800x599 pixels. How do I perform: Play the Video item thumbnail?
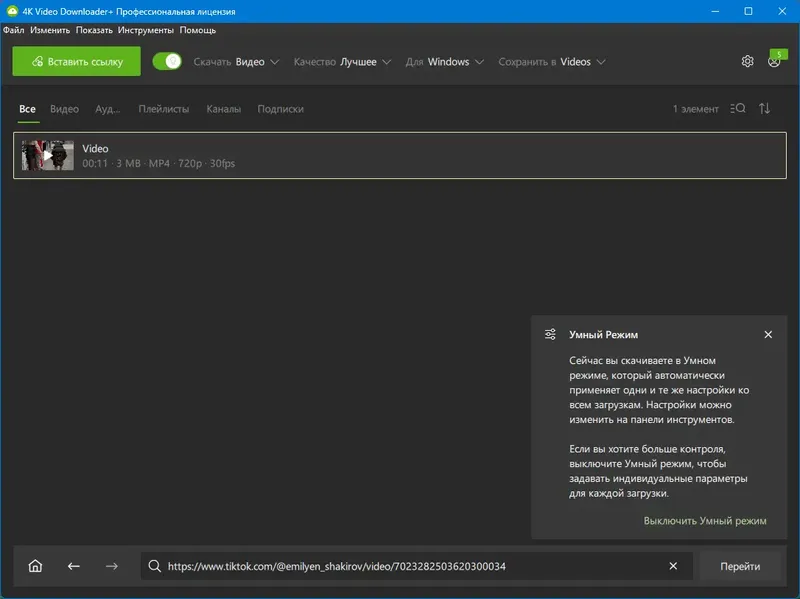[x=47, y=155]
